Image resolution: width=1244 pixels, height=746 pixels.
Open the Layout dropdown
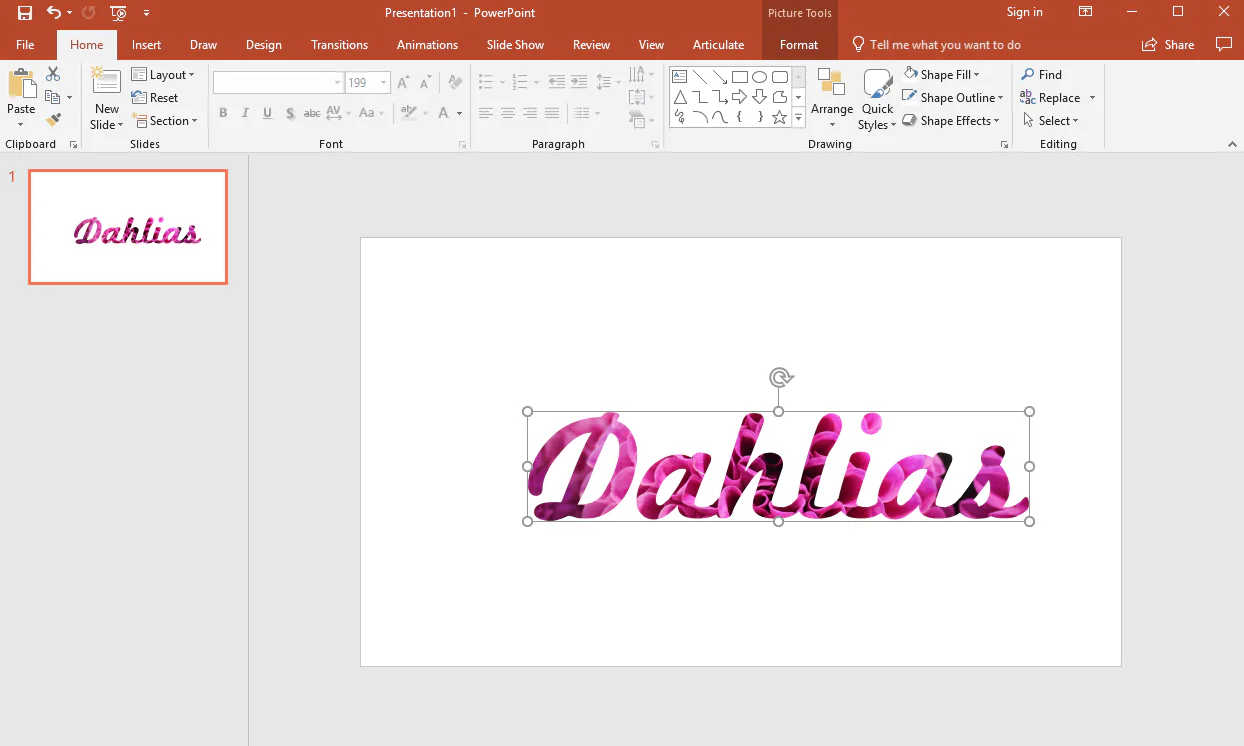coord(164,75)
